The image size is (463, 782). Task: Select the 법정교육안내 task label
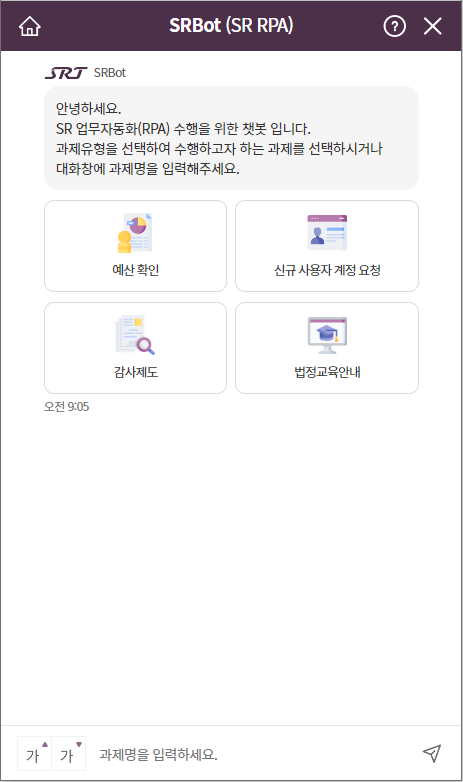[327, 372]
